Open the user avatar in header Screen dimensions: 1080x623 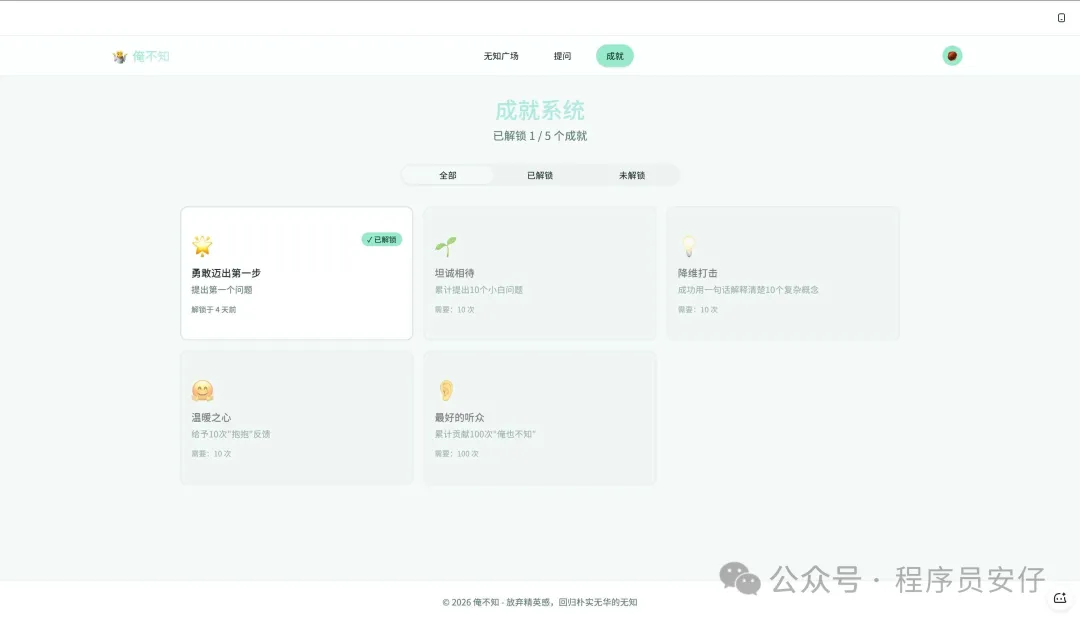[952, 56]
